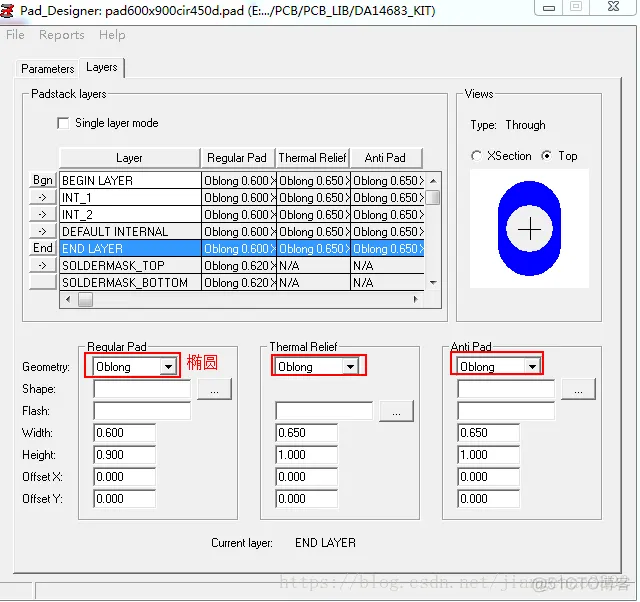Click the Pad Designer app icon in title bar
Viewport: 640px width, 602px height.
click(x=7, y=10)
